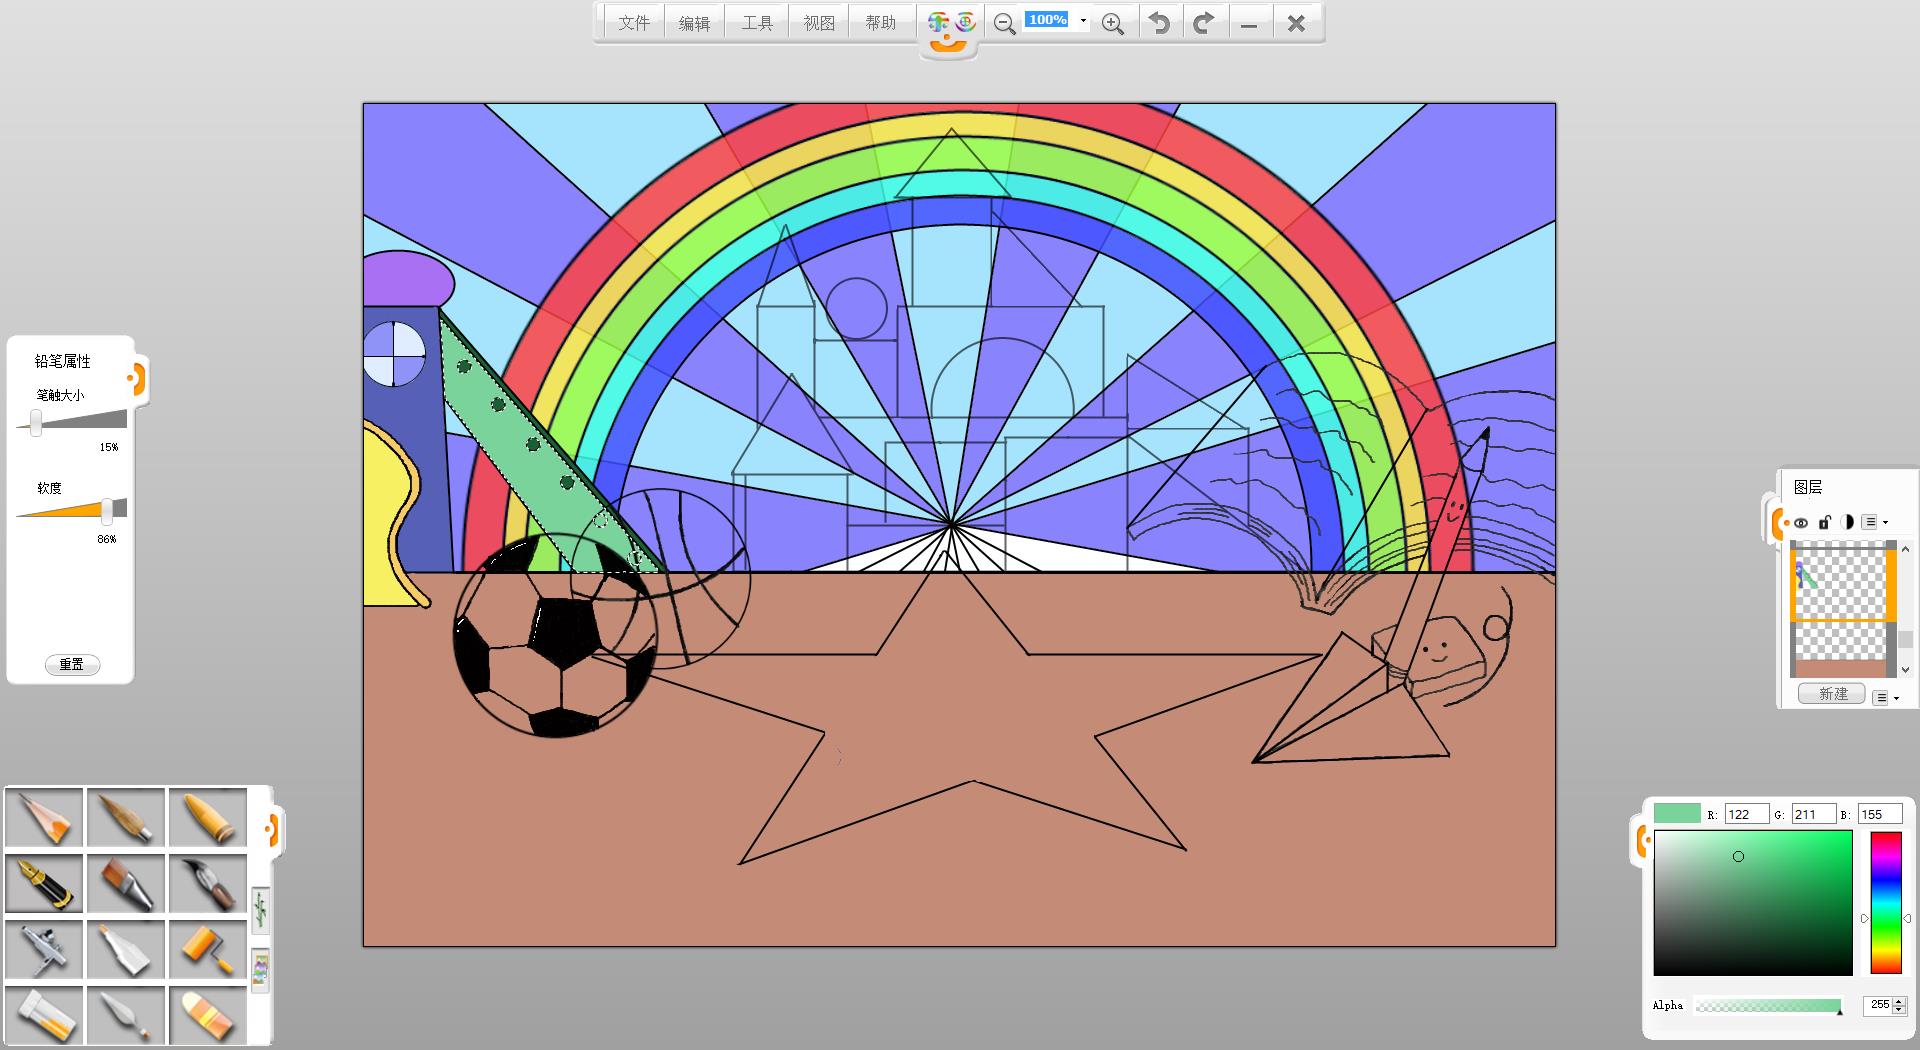This screenshot has height=1050, width=1920.
Task: Choose the airbrush spray gun tool
Action: [x=44, y=949]
